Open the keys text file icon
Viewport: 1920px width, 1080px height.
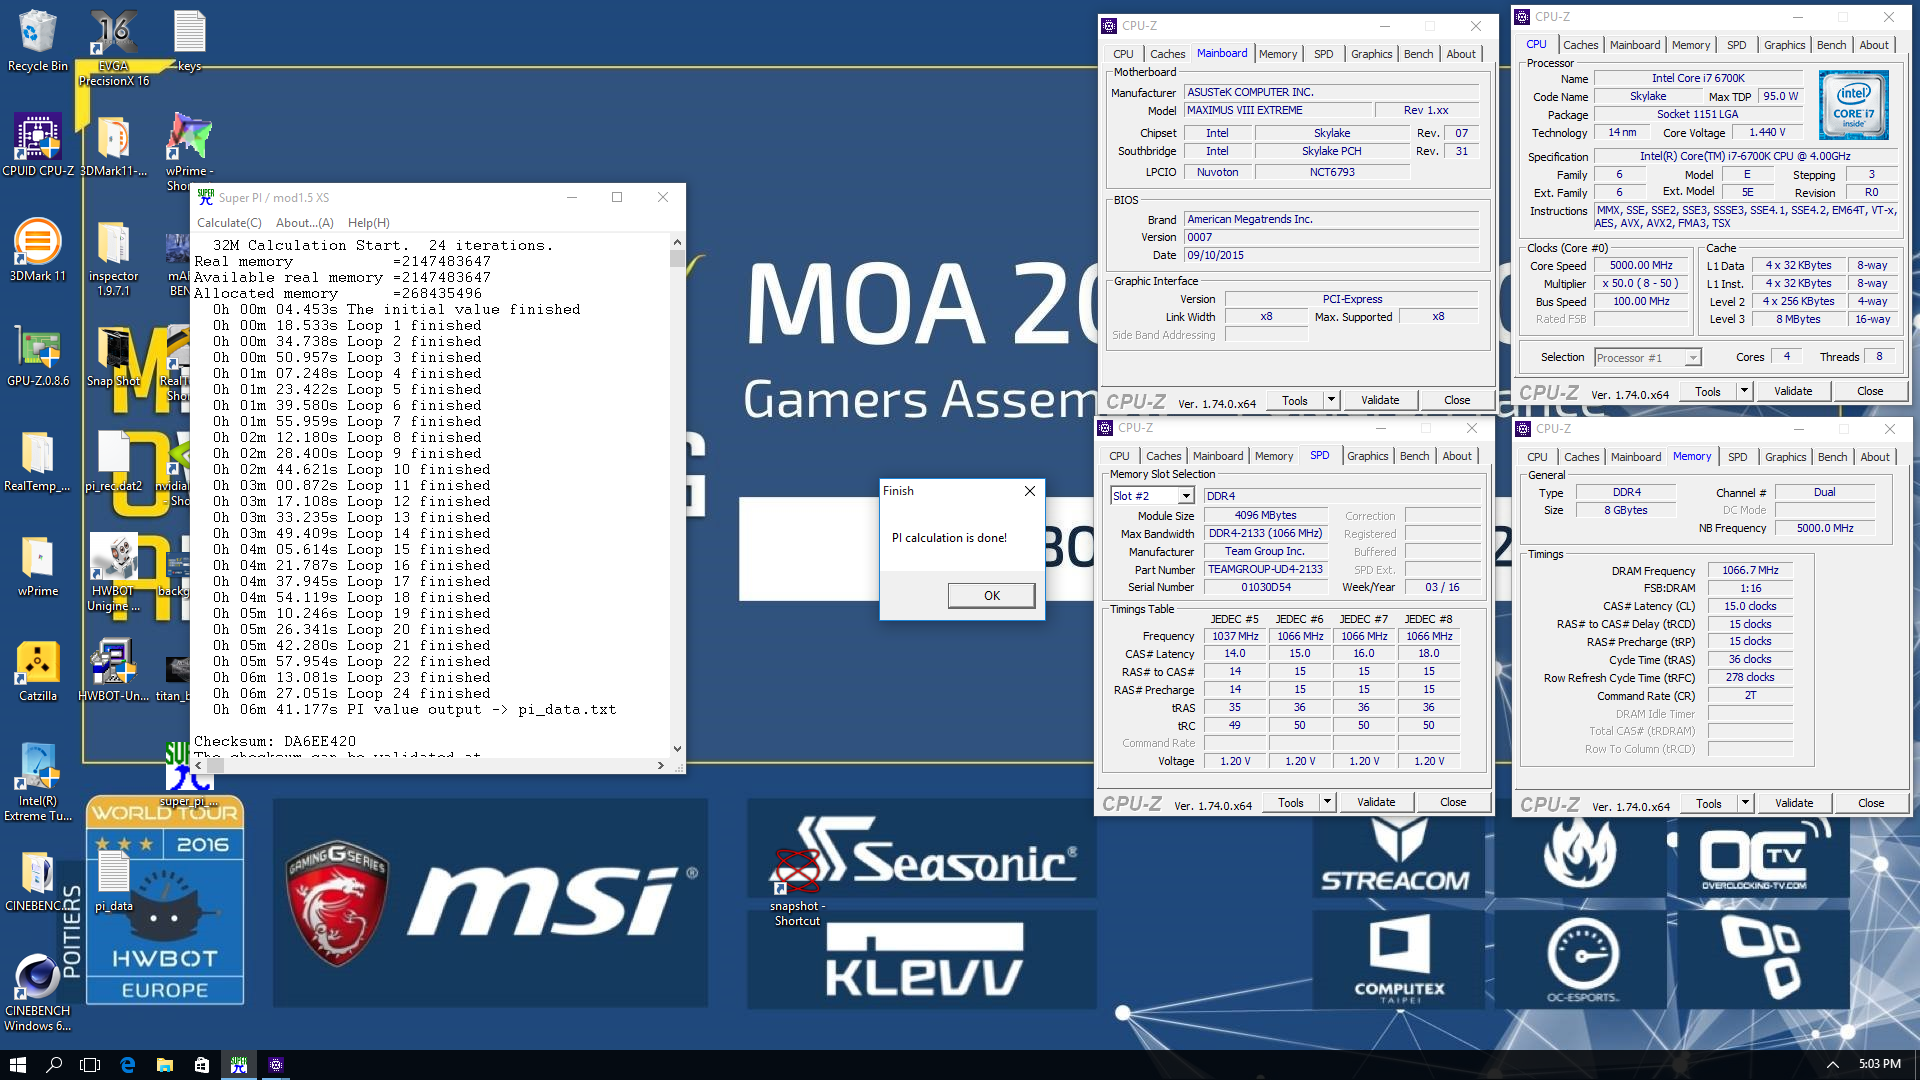189,40
